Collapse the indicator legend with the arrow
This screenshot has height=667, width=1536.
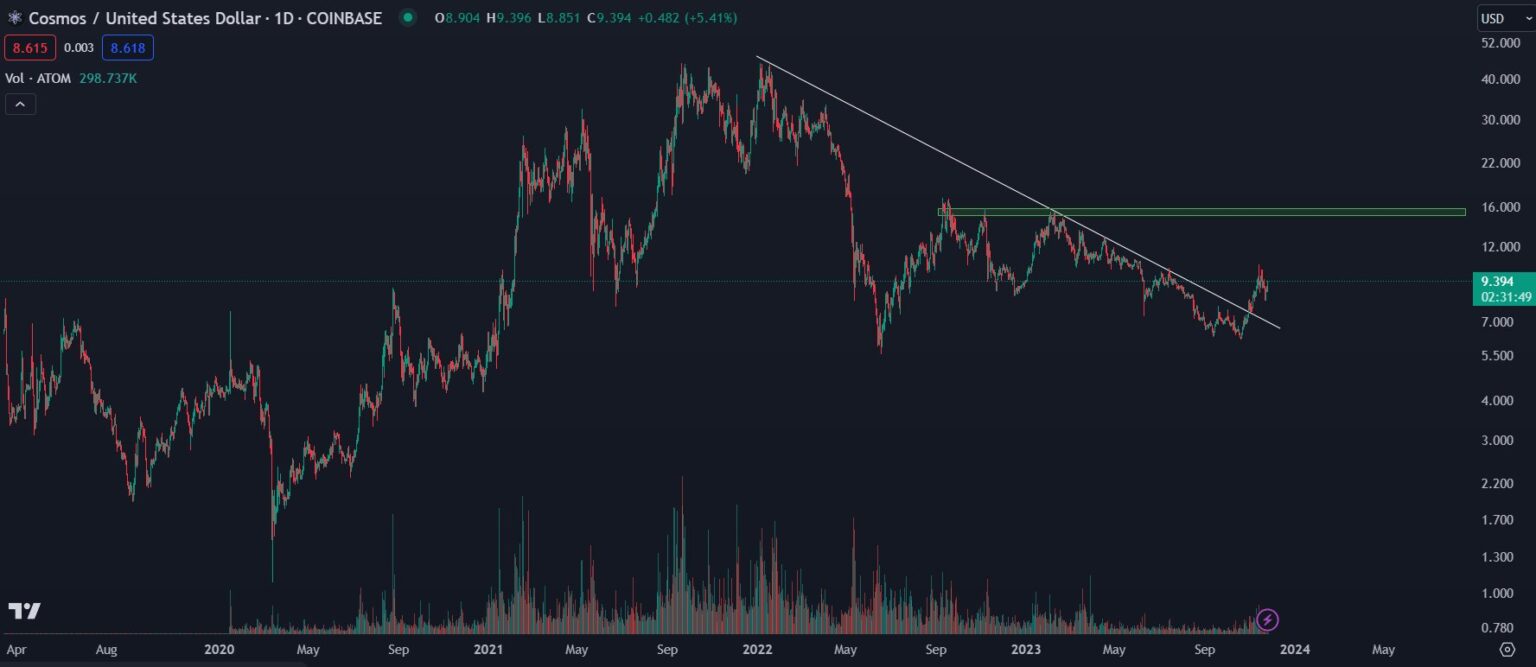point(20,104)
